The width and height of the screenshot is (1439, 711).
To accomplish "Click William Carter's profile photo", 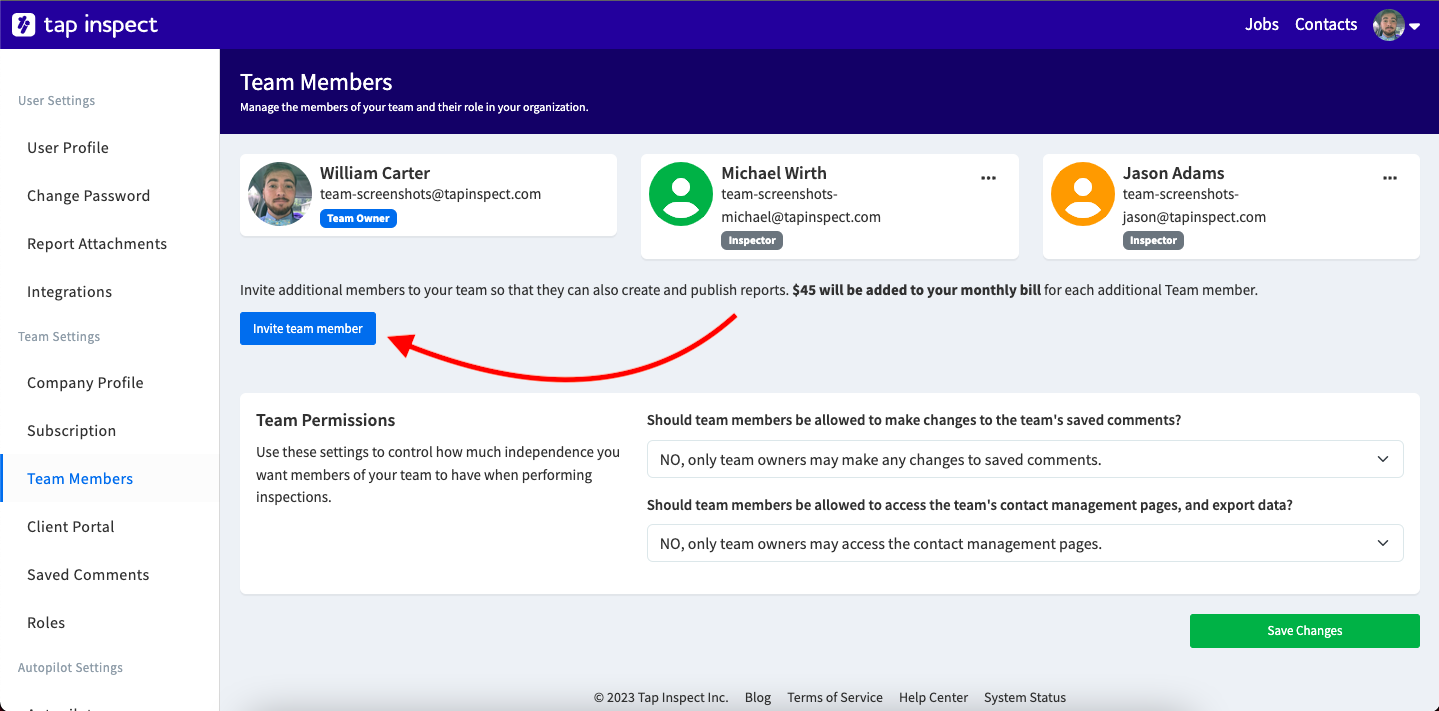I will 280,194.
